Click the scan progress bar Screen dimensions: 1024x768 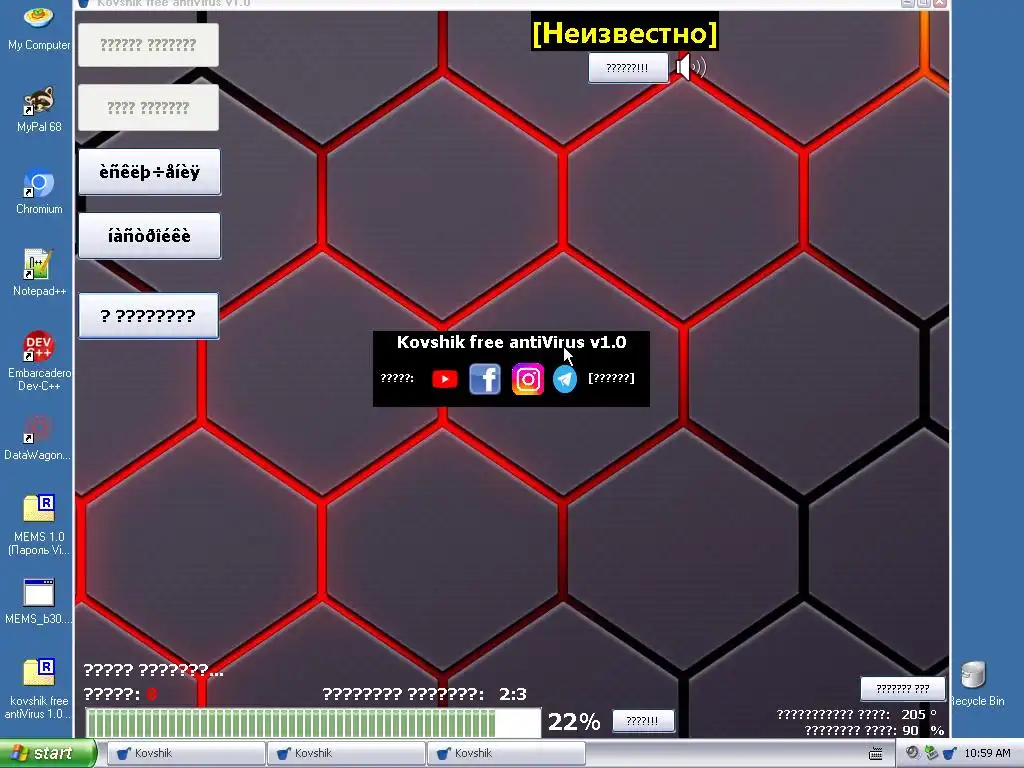point(313,723)
